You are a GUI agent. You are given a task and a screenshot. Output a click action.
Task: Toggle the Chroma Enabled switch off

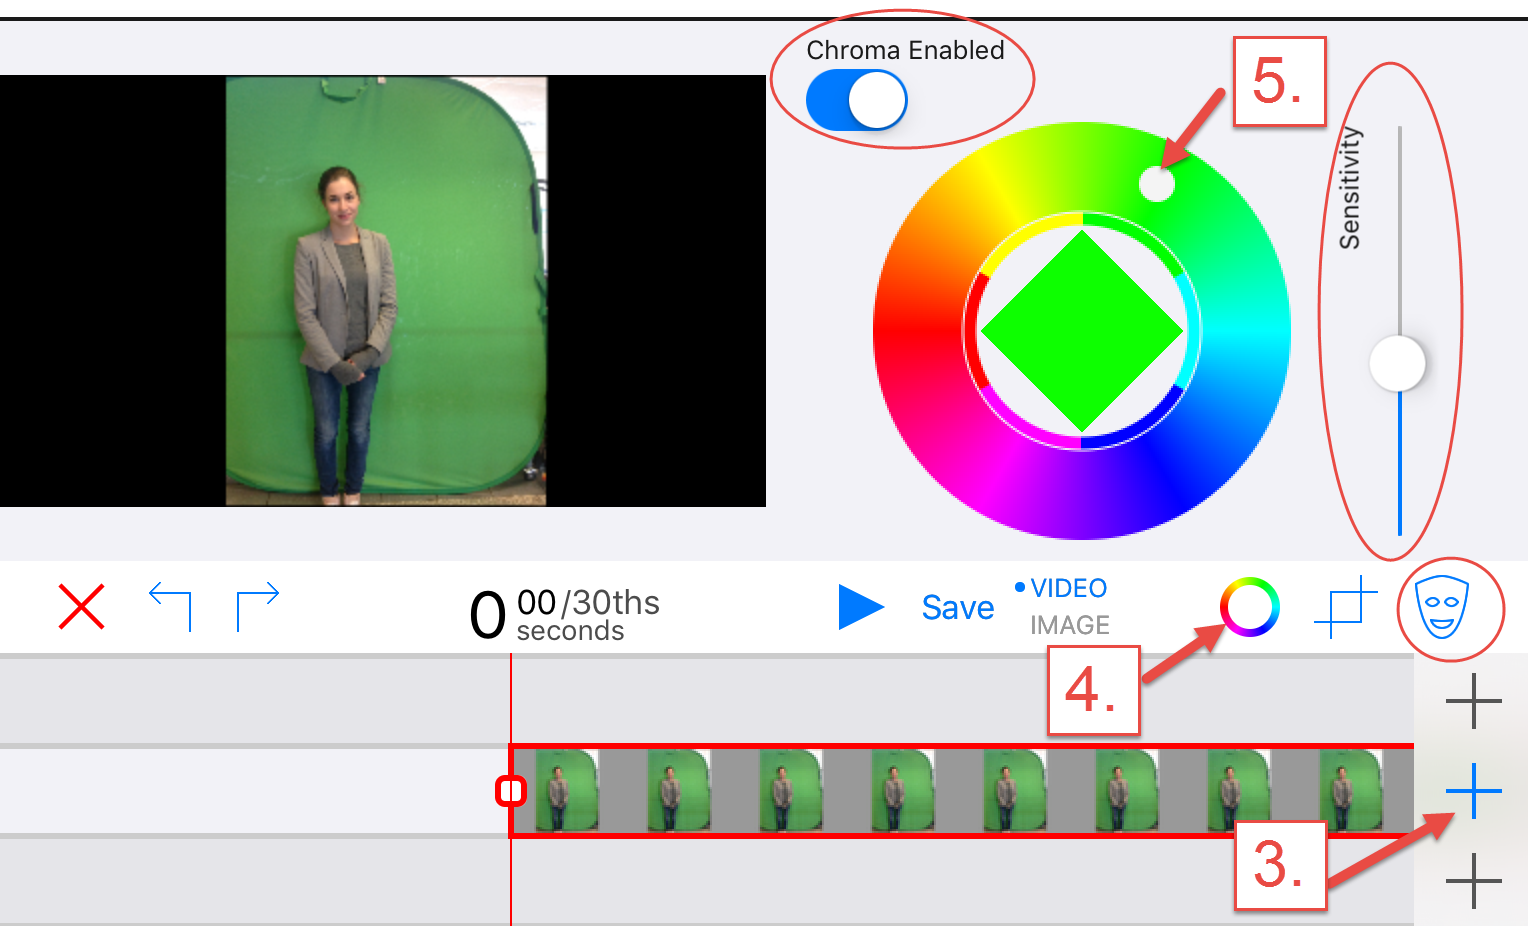pos(857,100)
